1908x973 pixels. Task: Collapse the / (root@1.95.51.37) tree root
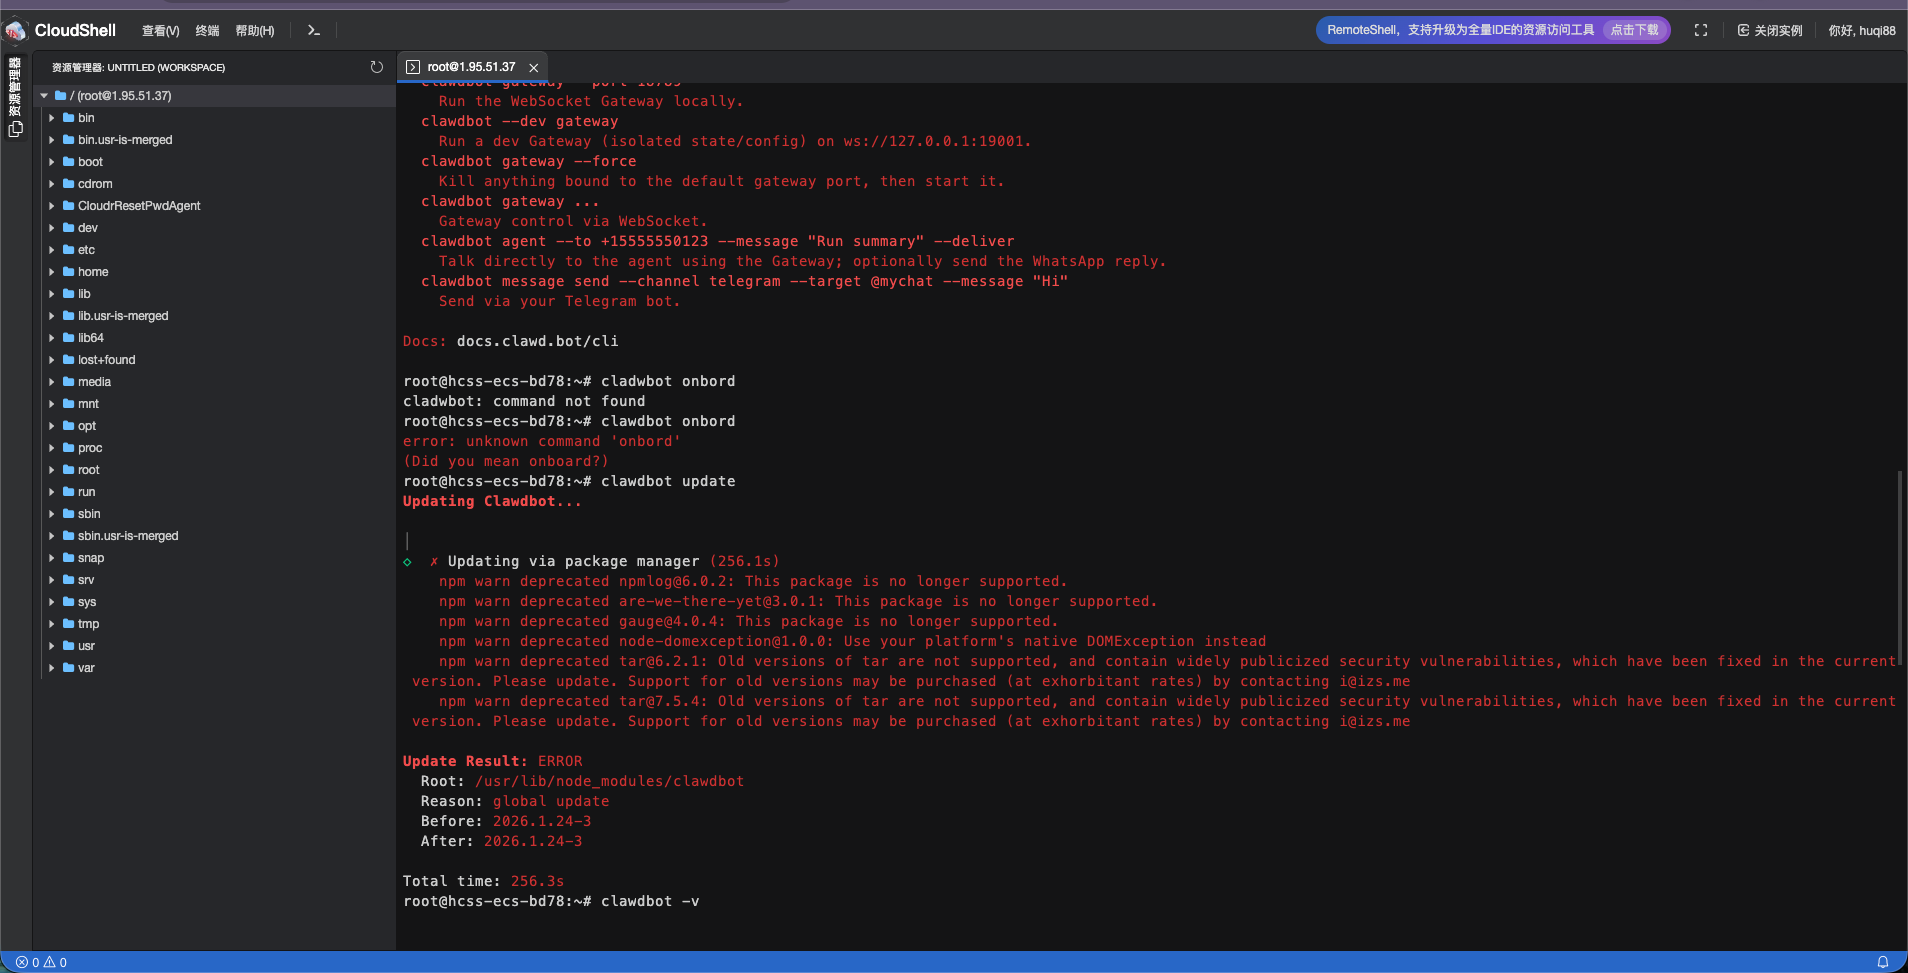click(x=44, y=96)
